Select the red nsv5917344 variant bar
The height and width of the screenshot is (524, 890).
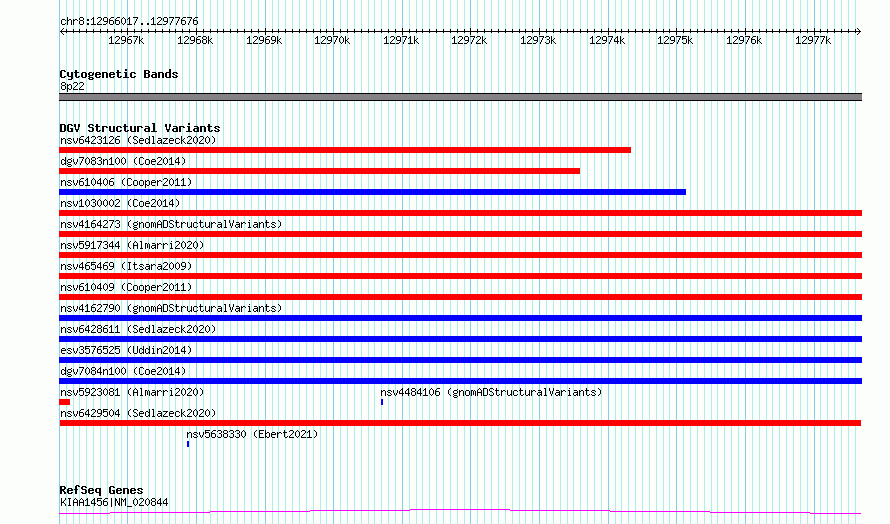tap(460, 255)
